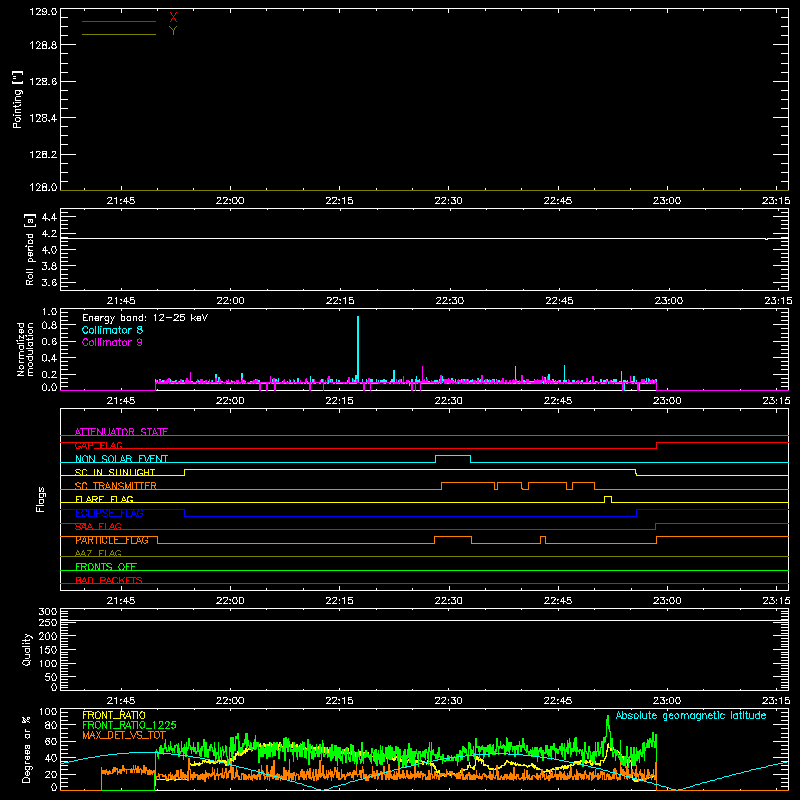Click the 4.4 tick on Roll period axis
This screenshot has width=800, height=800.
click(49, 217)
